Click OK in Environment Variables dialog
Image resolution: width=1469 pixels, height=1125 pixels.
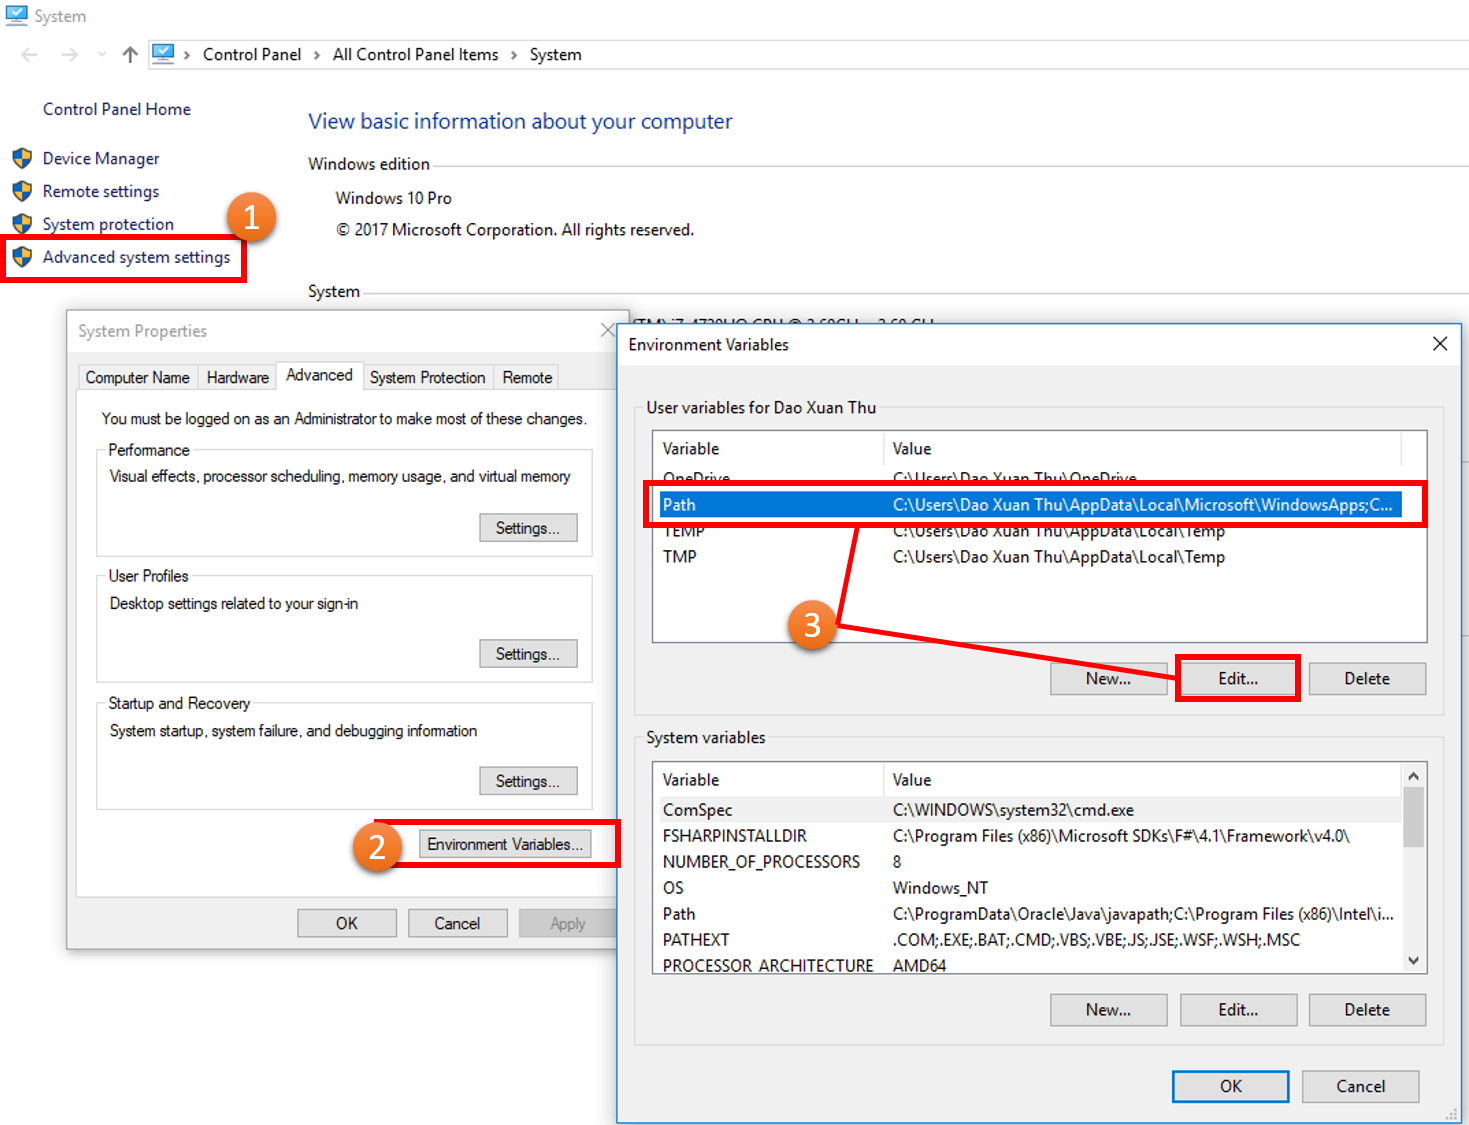tap(1231, 1086)
